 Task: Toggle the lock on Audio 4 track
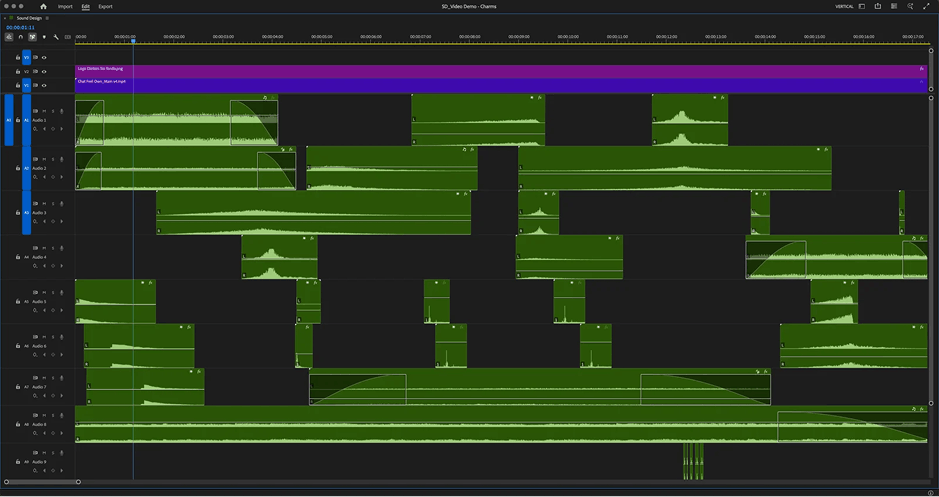(x=17, y=257)
